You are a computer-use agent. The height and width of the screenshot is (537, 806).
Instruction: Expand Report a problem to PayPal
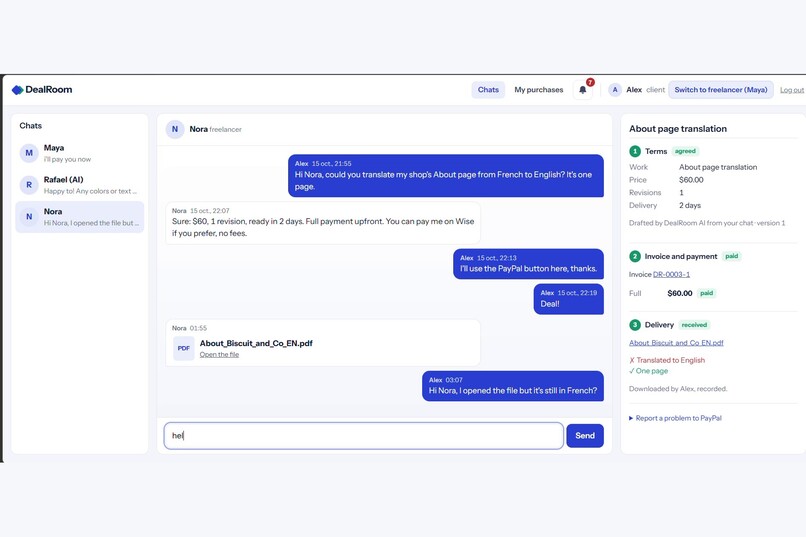point(675,418)
